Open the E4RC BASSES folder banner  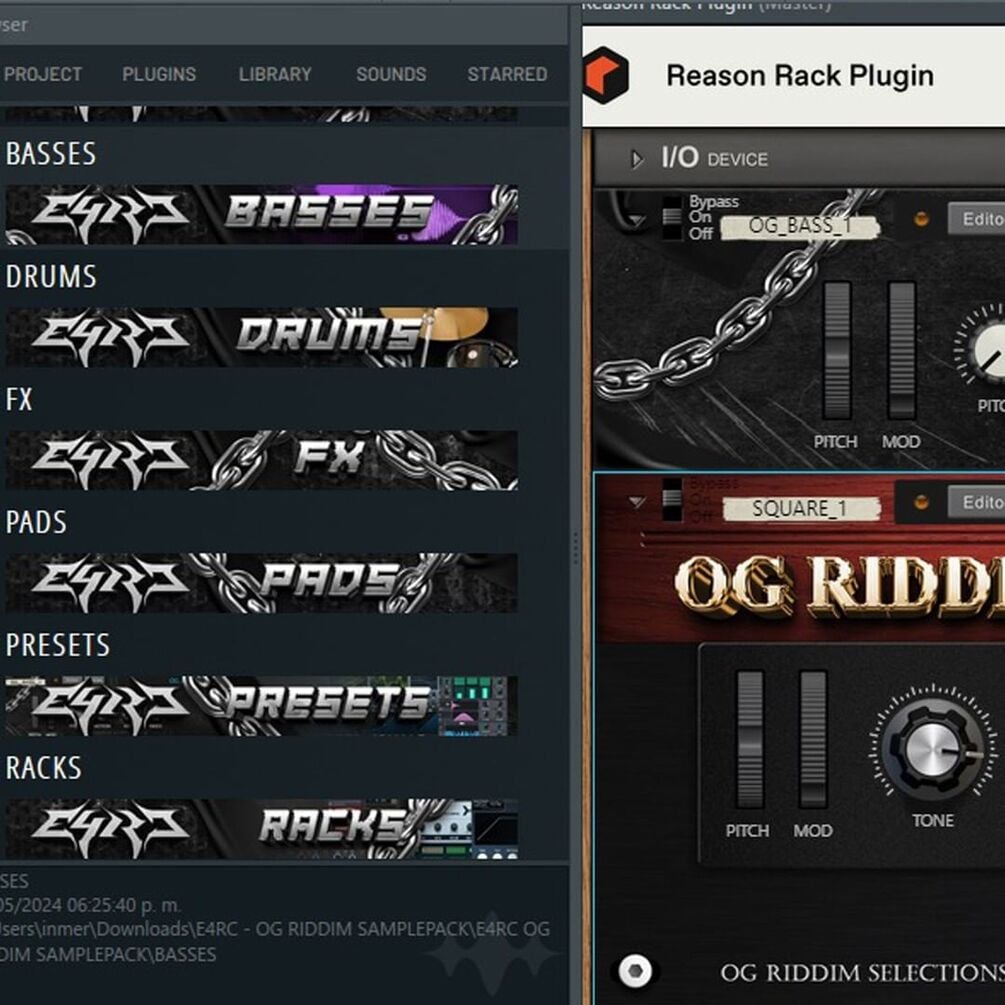tap(262, 214)
